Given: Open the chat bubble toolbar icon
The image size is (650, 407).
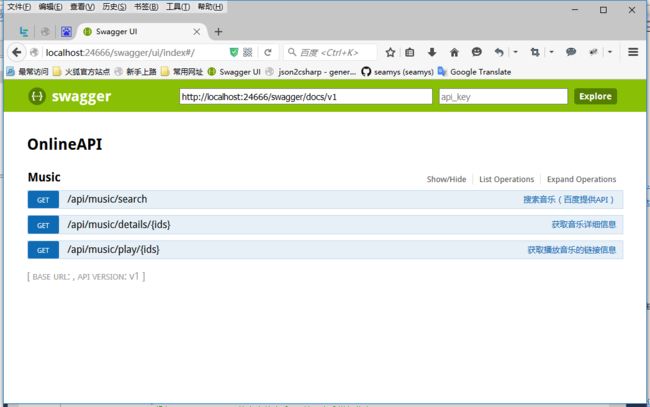Looking at the screenshot, I should (571, 52).
